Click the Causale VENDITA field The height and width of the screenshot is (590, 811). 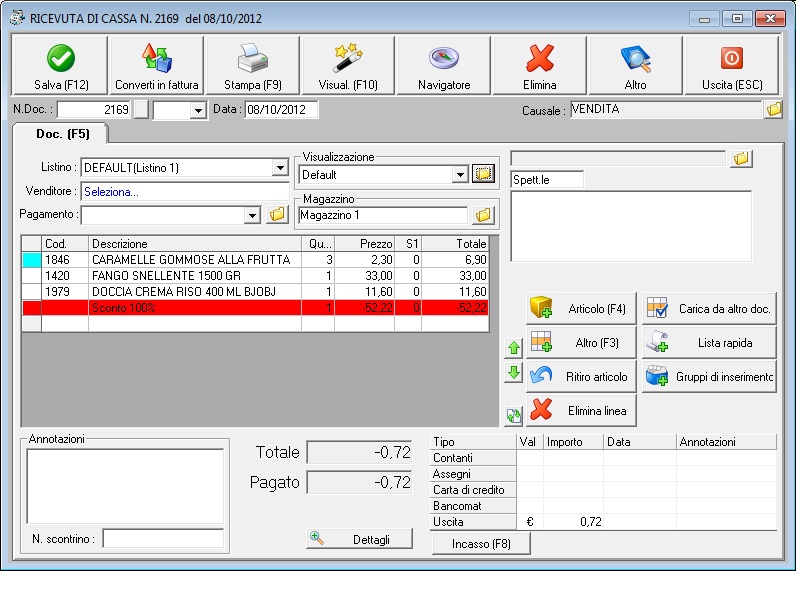[x=667, y=109]
